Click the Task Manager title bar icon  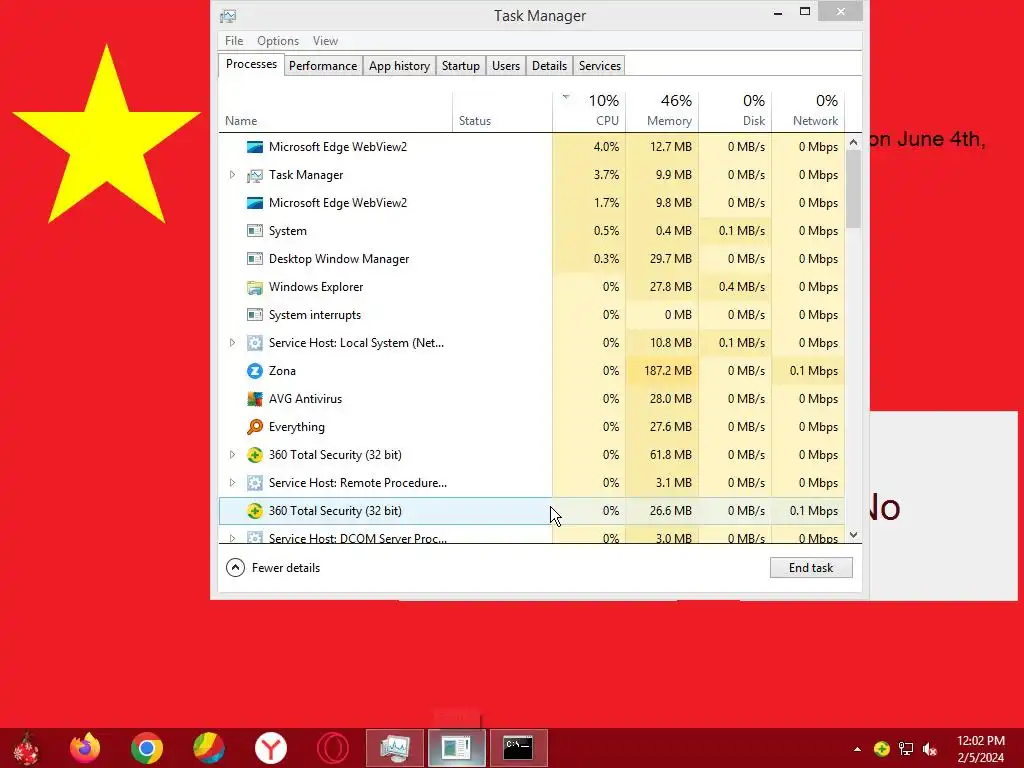coord(228,16)
